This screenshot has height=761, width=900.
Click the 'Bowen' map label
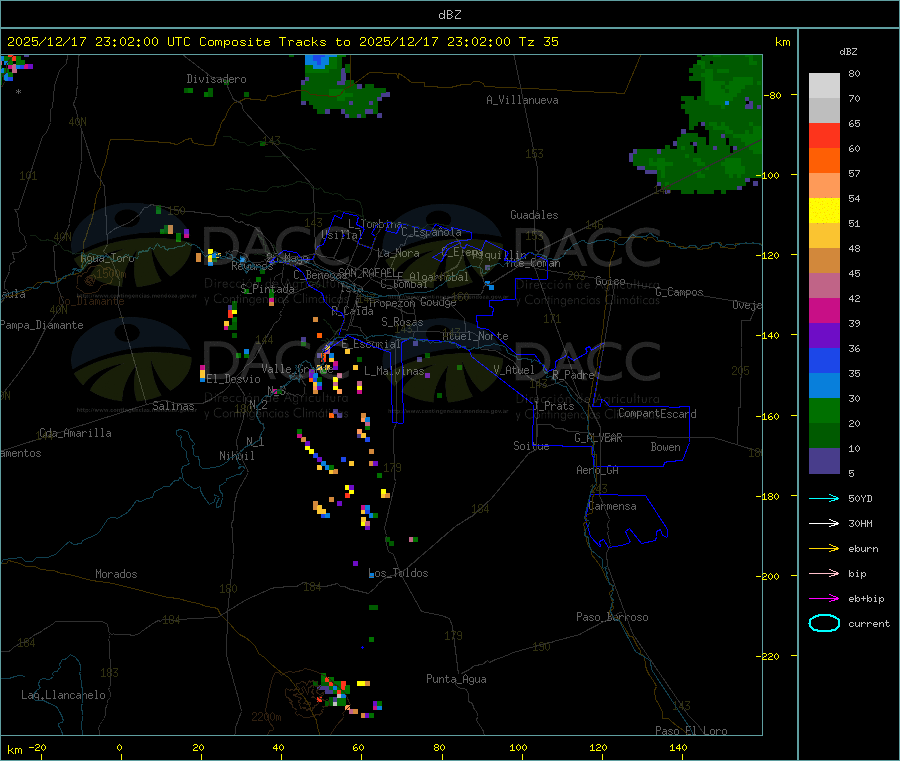coord(666,447)
